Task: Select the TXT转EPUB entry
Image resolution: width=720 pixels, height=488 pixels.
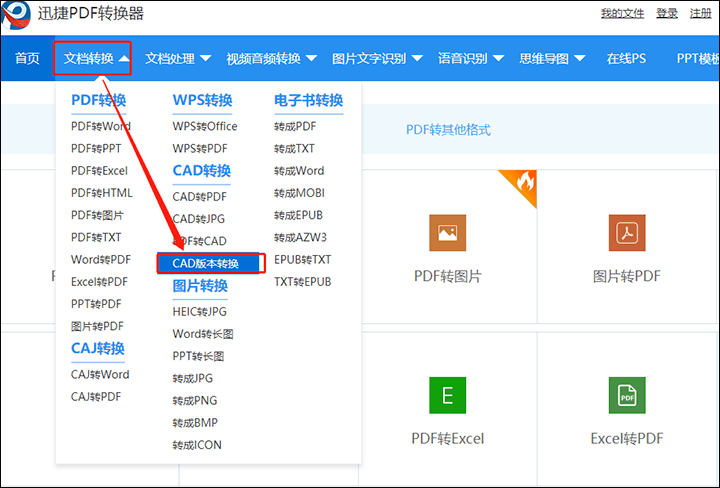Action: coord(303,282)
